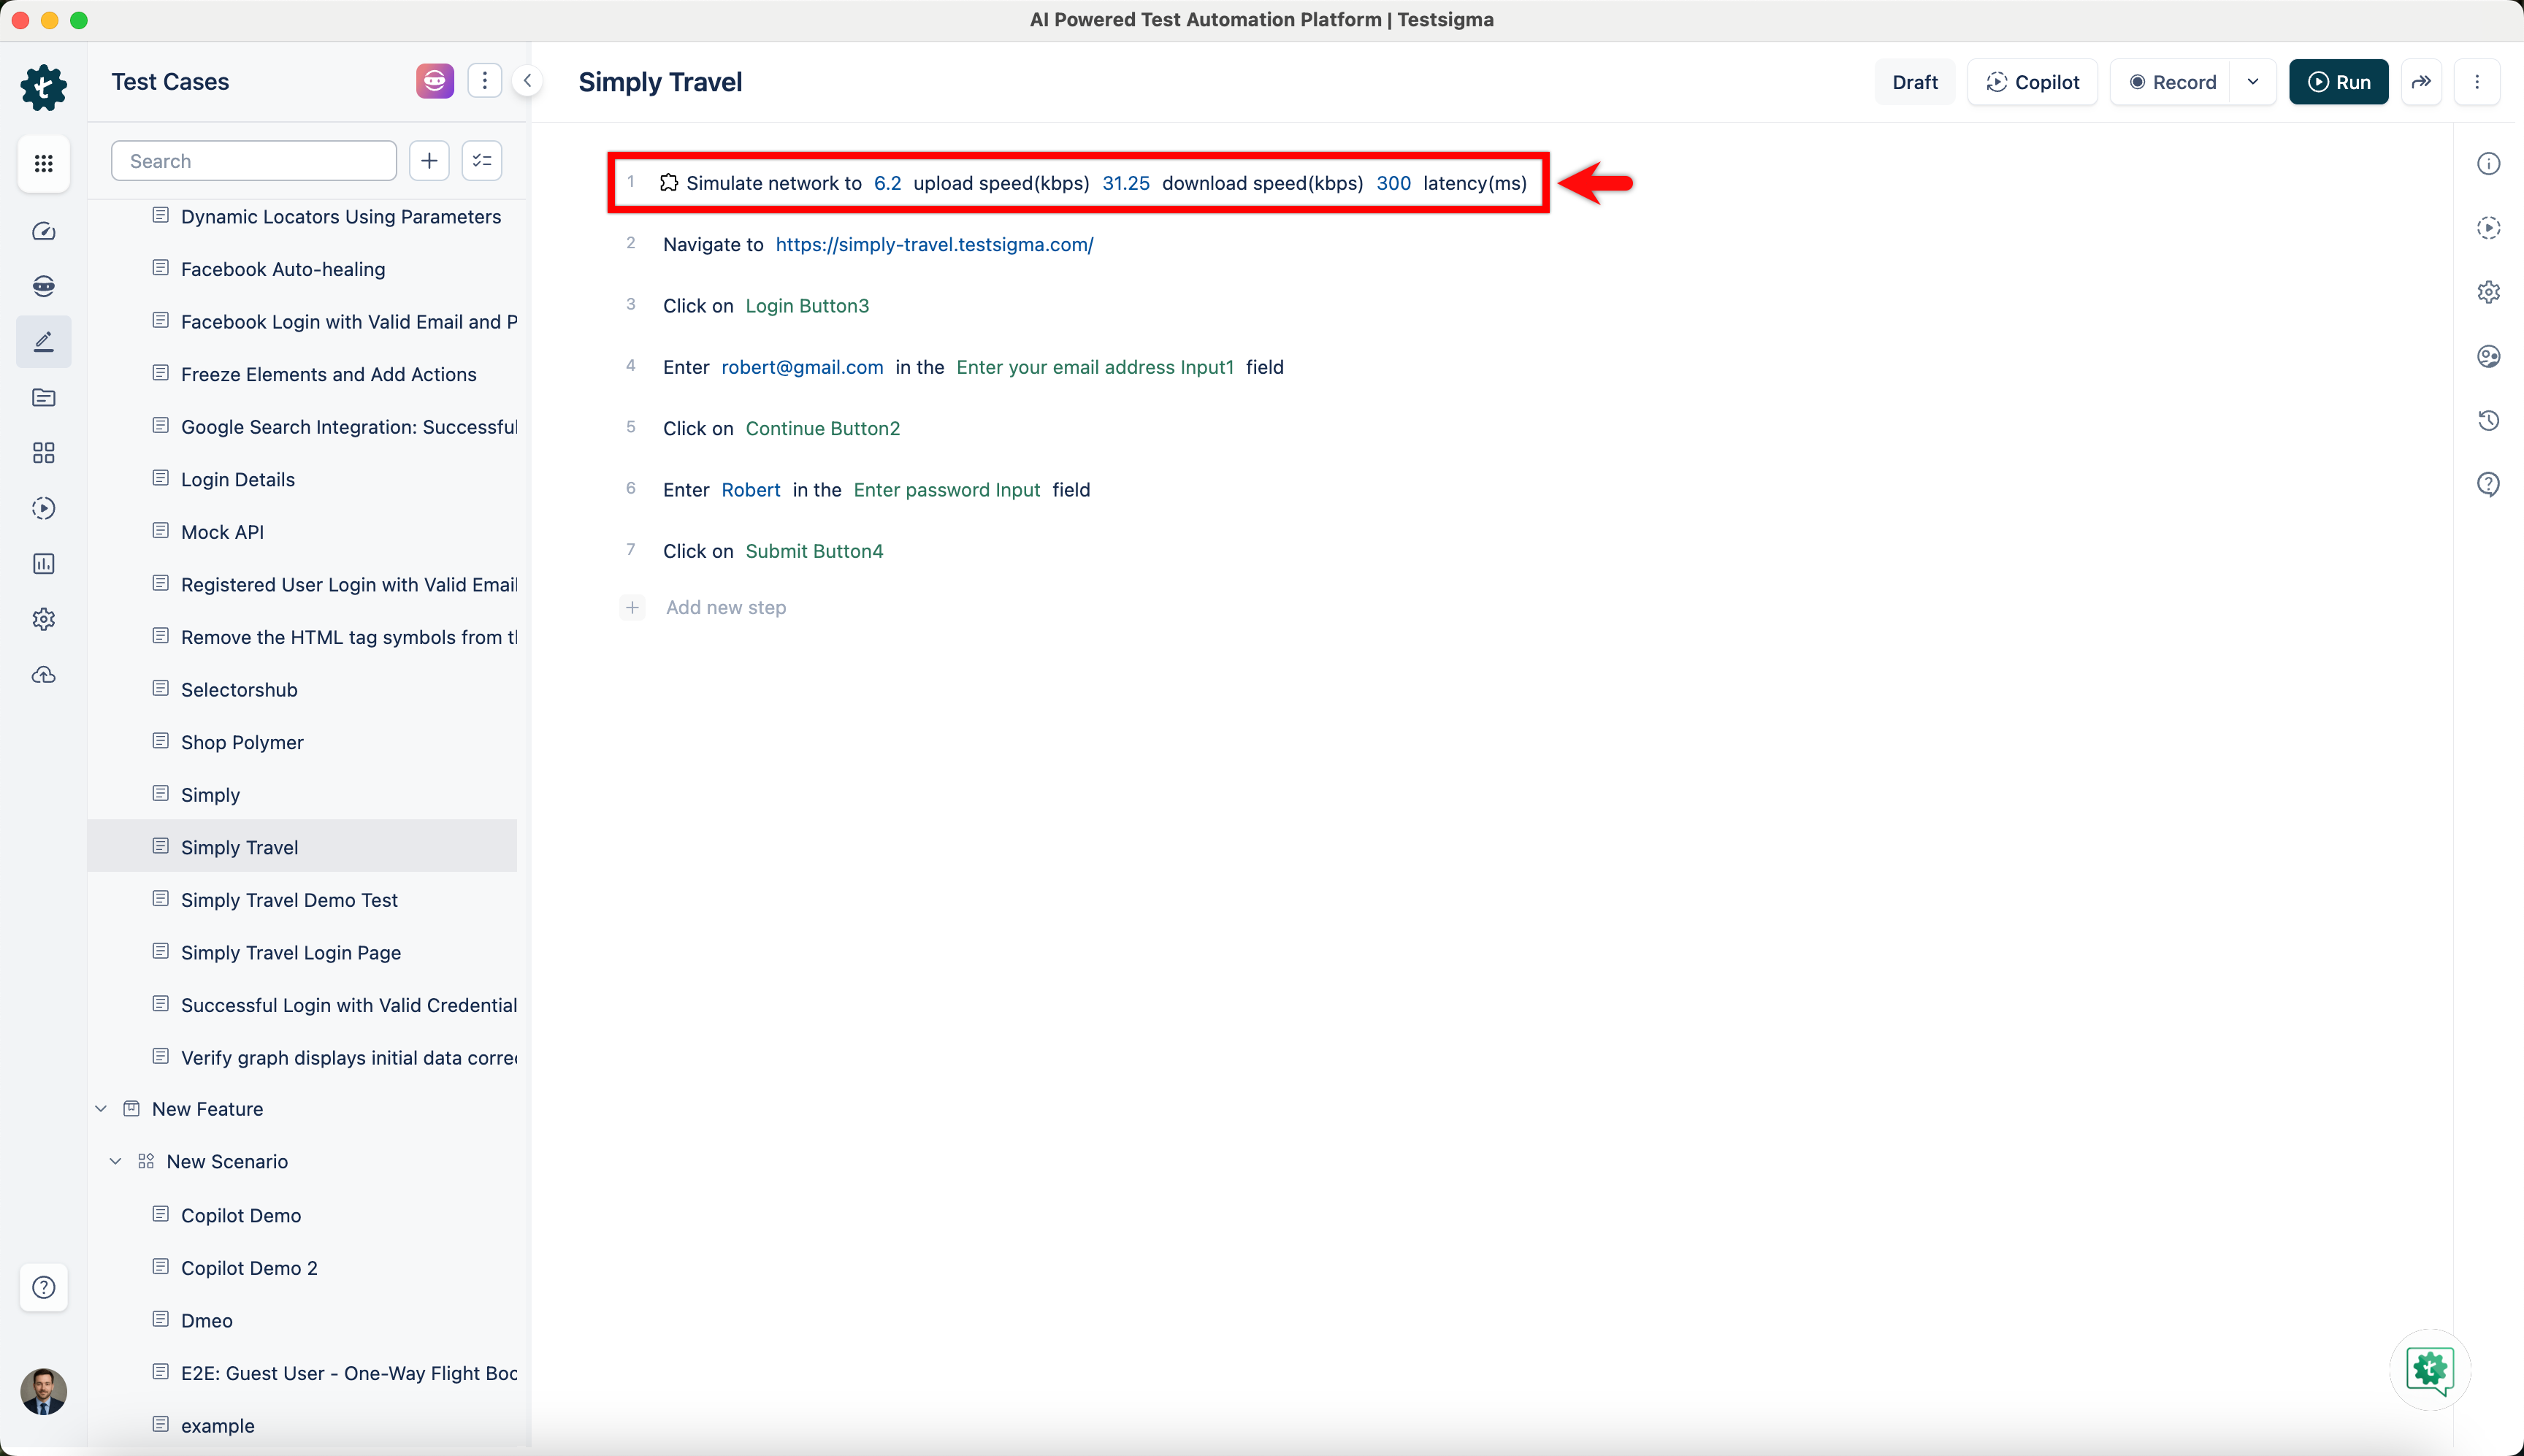
Task: Open the step settings gear in right panel
Action: 2489,292
